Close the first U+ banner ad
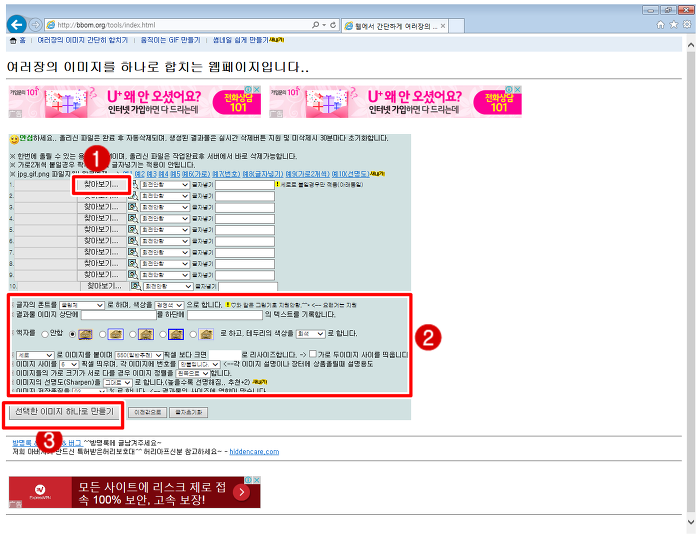 click(x=257, y=89)
